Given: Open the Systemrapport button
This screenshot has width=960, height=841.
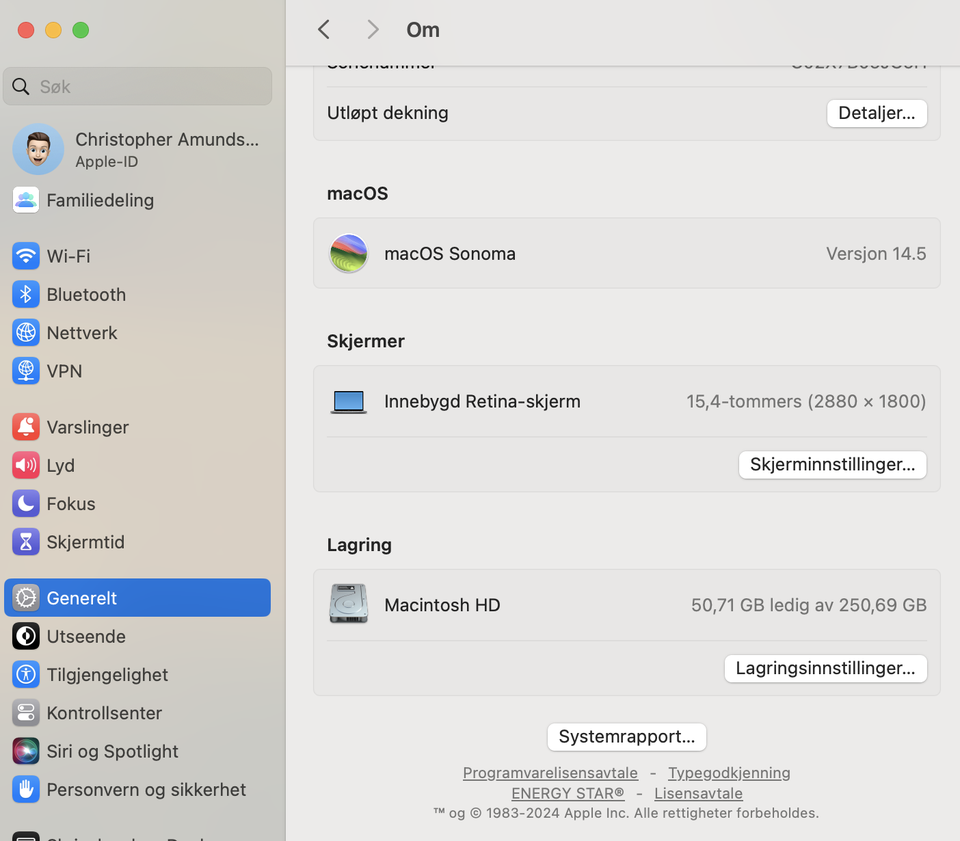Looking at the screenshot, I should tap(626, 737).
